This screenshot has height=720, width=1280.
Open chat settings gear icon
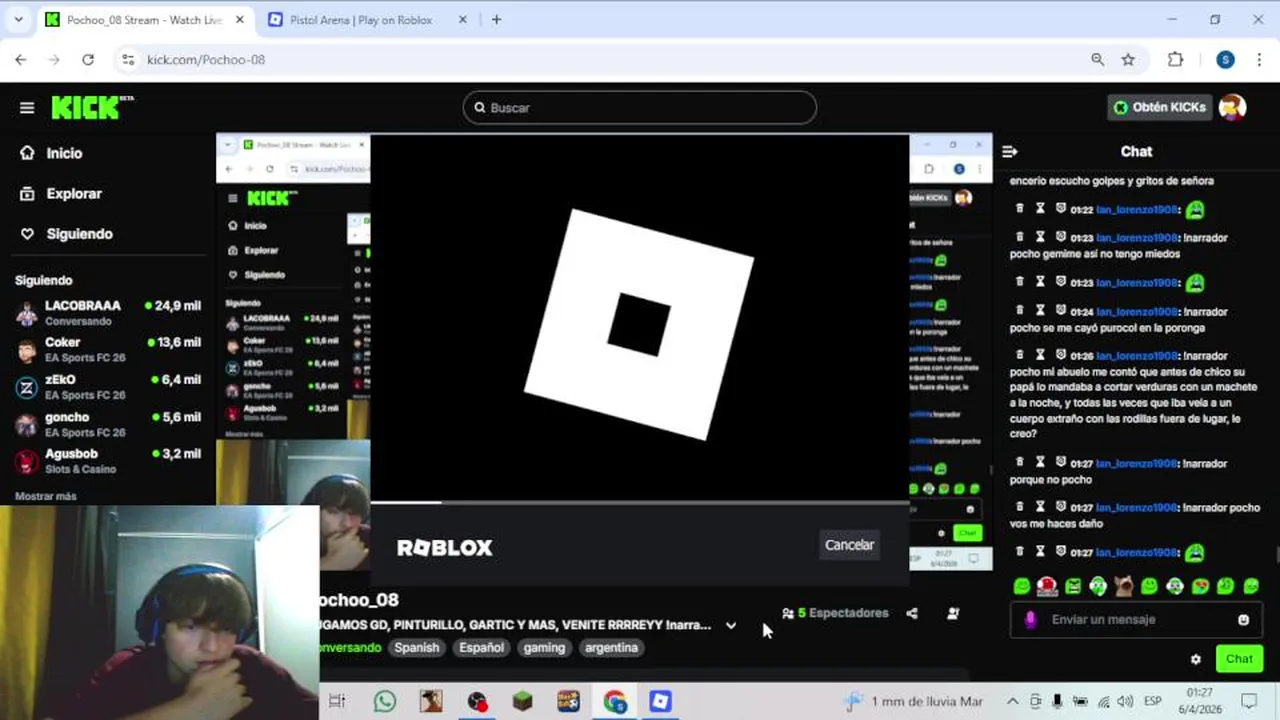tap(1196, 659)
